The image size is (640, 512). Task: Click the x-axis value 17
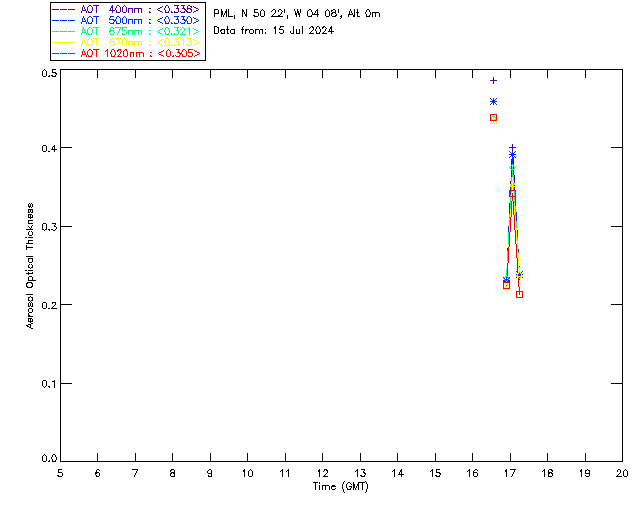pyautogui.click(x=510, y=474)
